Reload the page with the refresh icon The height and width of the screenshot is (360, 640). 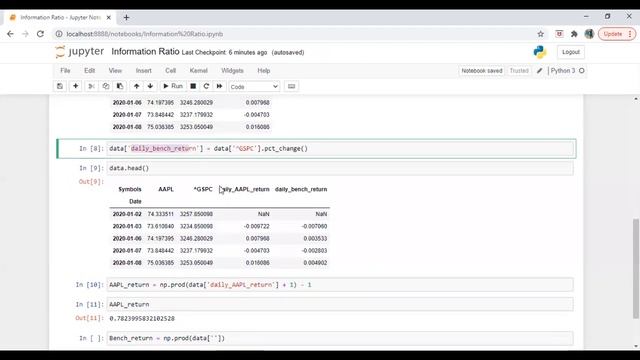click(40, 34)
